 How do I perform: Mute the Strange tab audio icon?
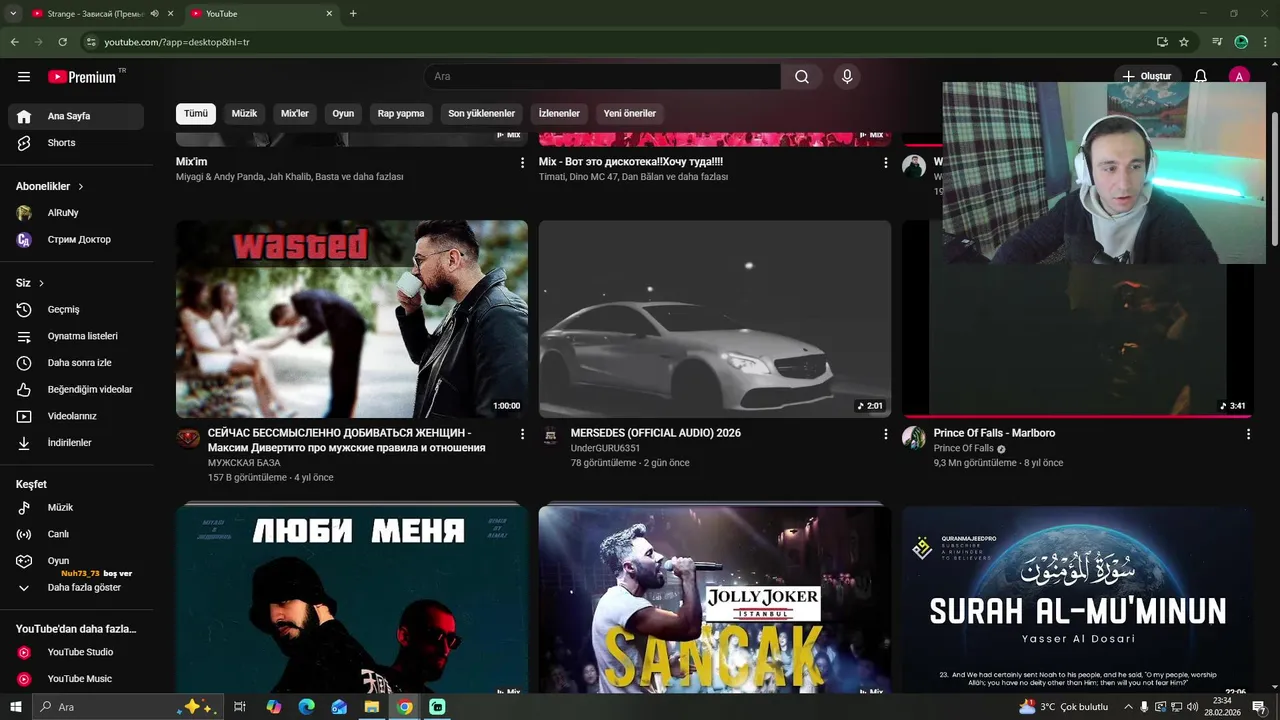154,14
